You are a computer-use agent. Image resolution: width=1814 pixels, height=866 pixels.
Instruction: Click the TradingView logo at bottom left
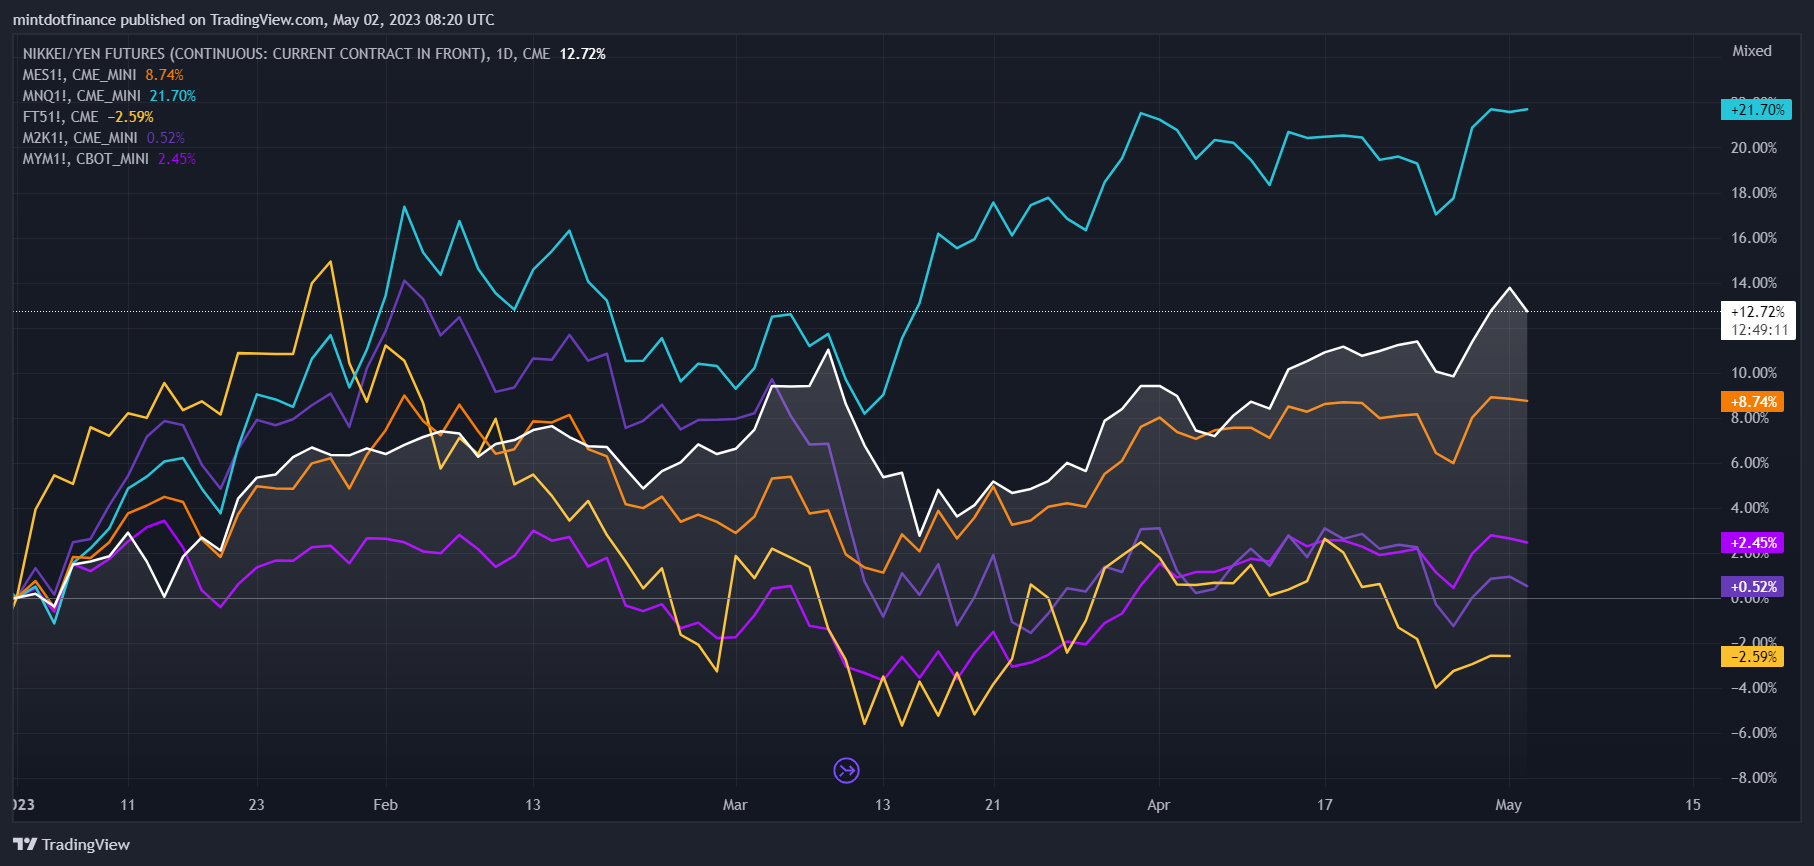coord(71,845)
